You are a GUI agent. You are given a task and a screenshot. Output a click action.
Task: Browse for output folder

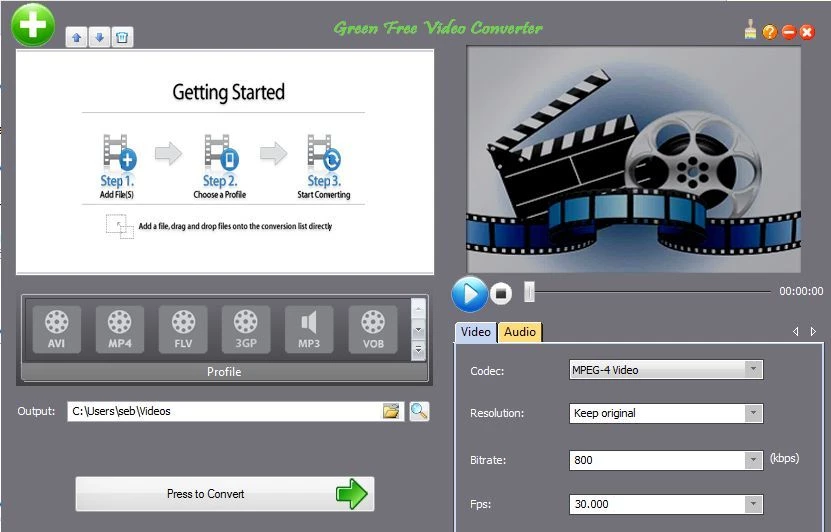click(391, 411)
